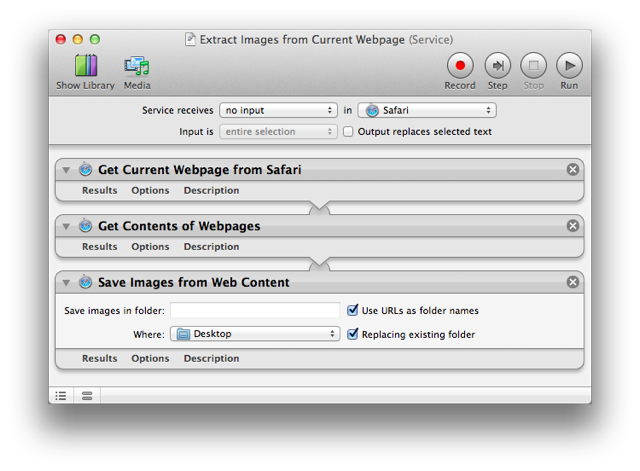Open the Safari application dropdown
The image size is (640, 471).
click(x=427, y=110)
